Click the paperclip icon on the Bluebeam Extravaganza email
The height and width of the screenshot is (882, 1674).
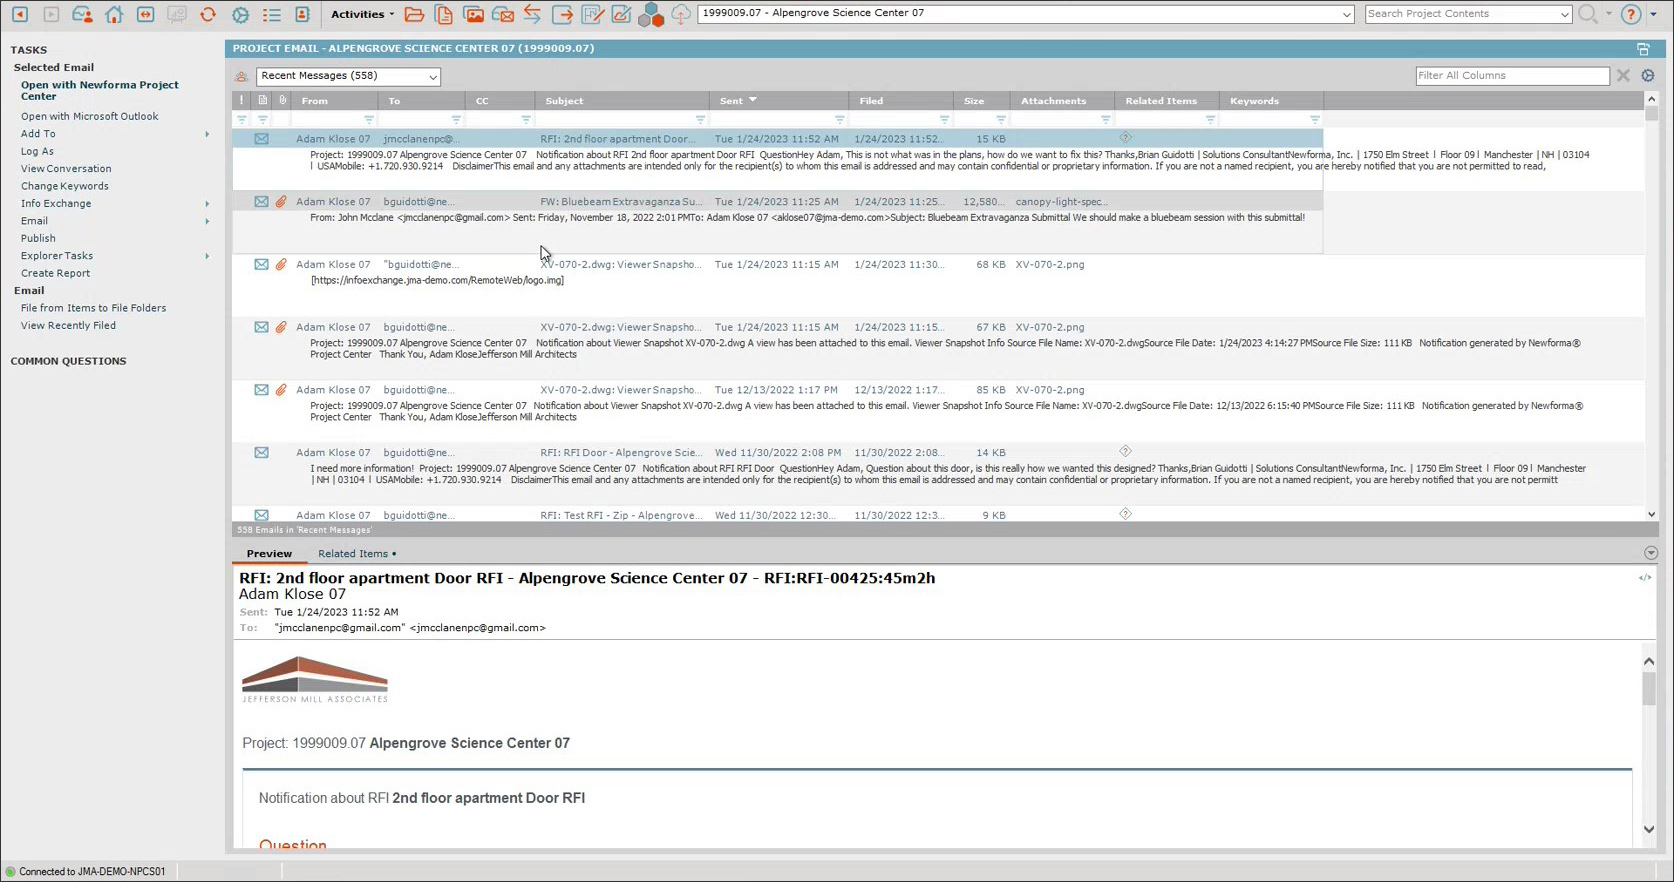(x=281, y=201)
